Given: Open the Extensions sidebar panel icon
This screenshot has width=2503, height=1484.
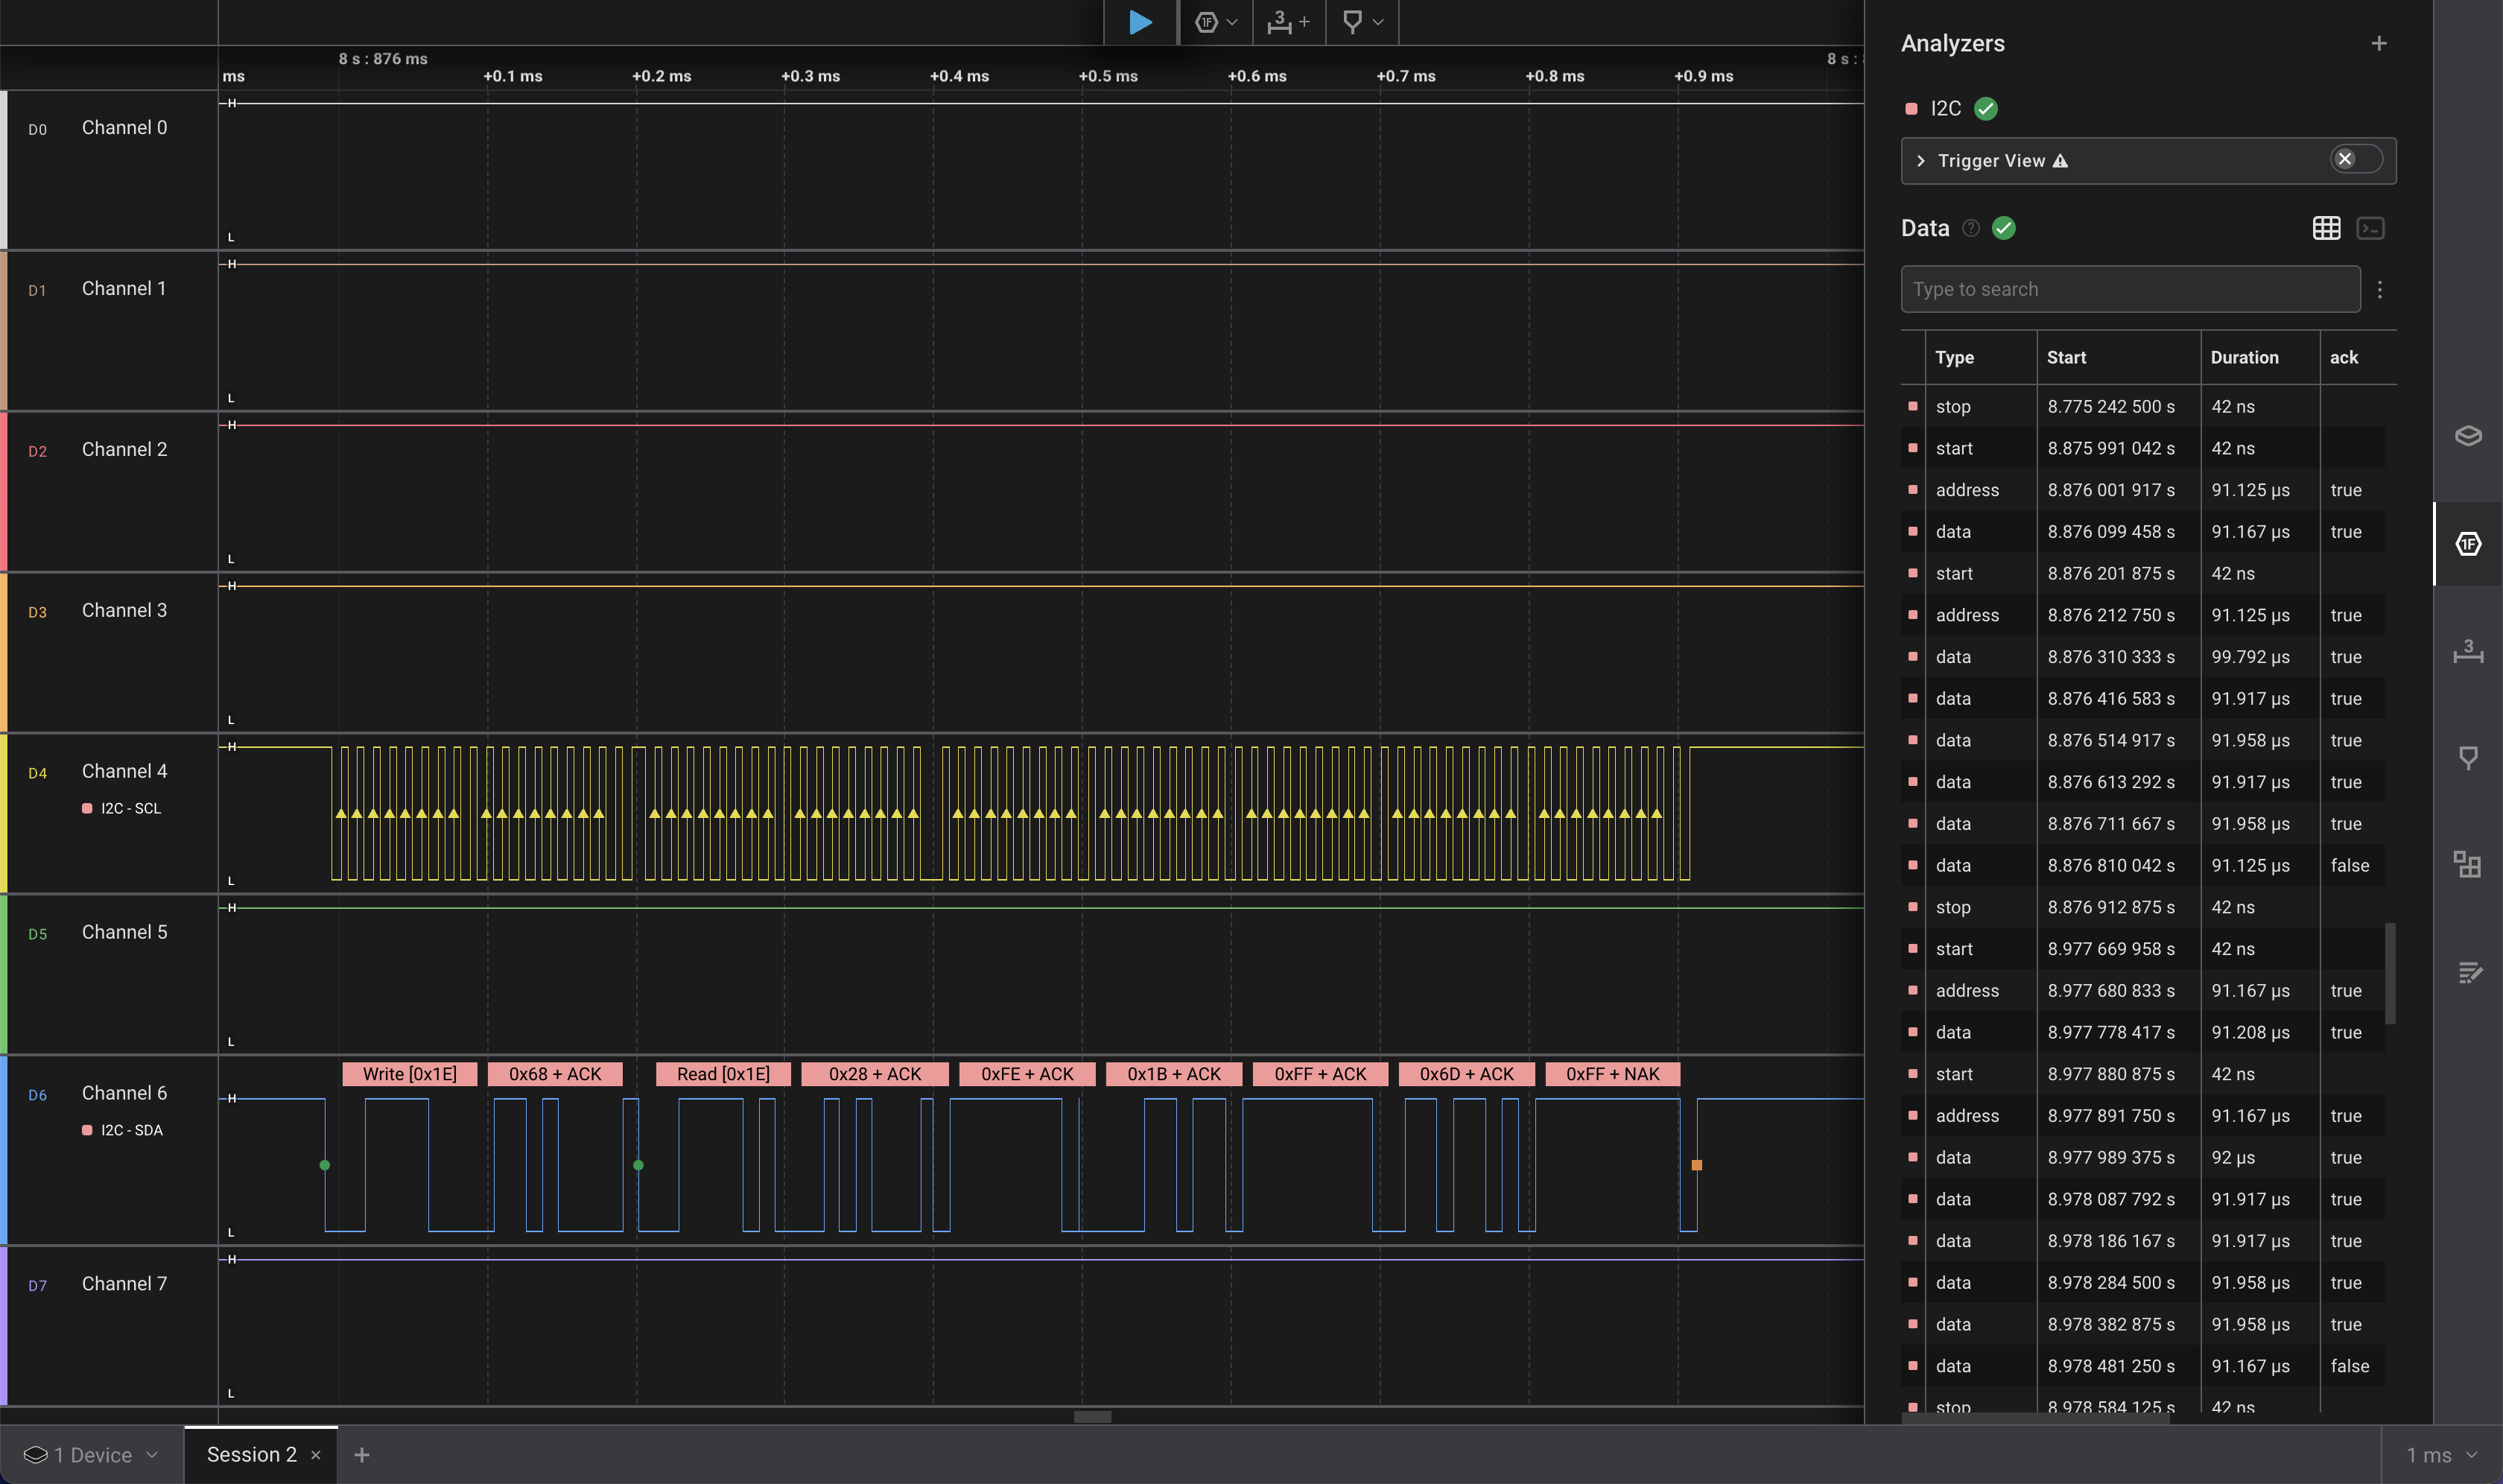Looking at the screenshot, I should (2467, 864).
